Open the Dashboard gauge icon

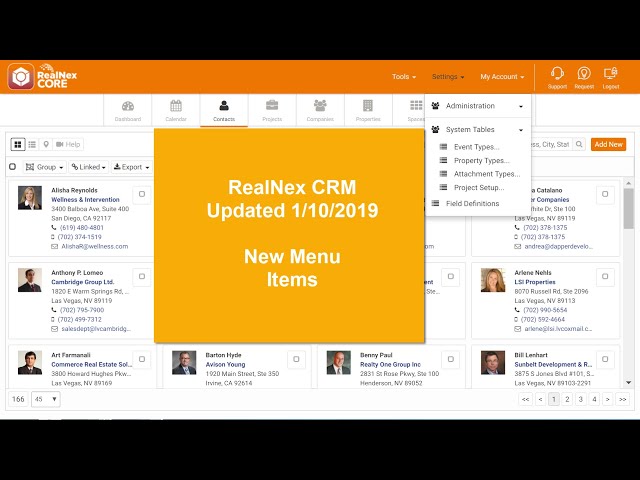pos(128,107)
